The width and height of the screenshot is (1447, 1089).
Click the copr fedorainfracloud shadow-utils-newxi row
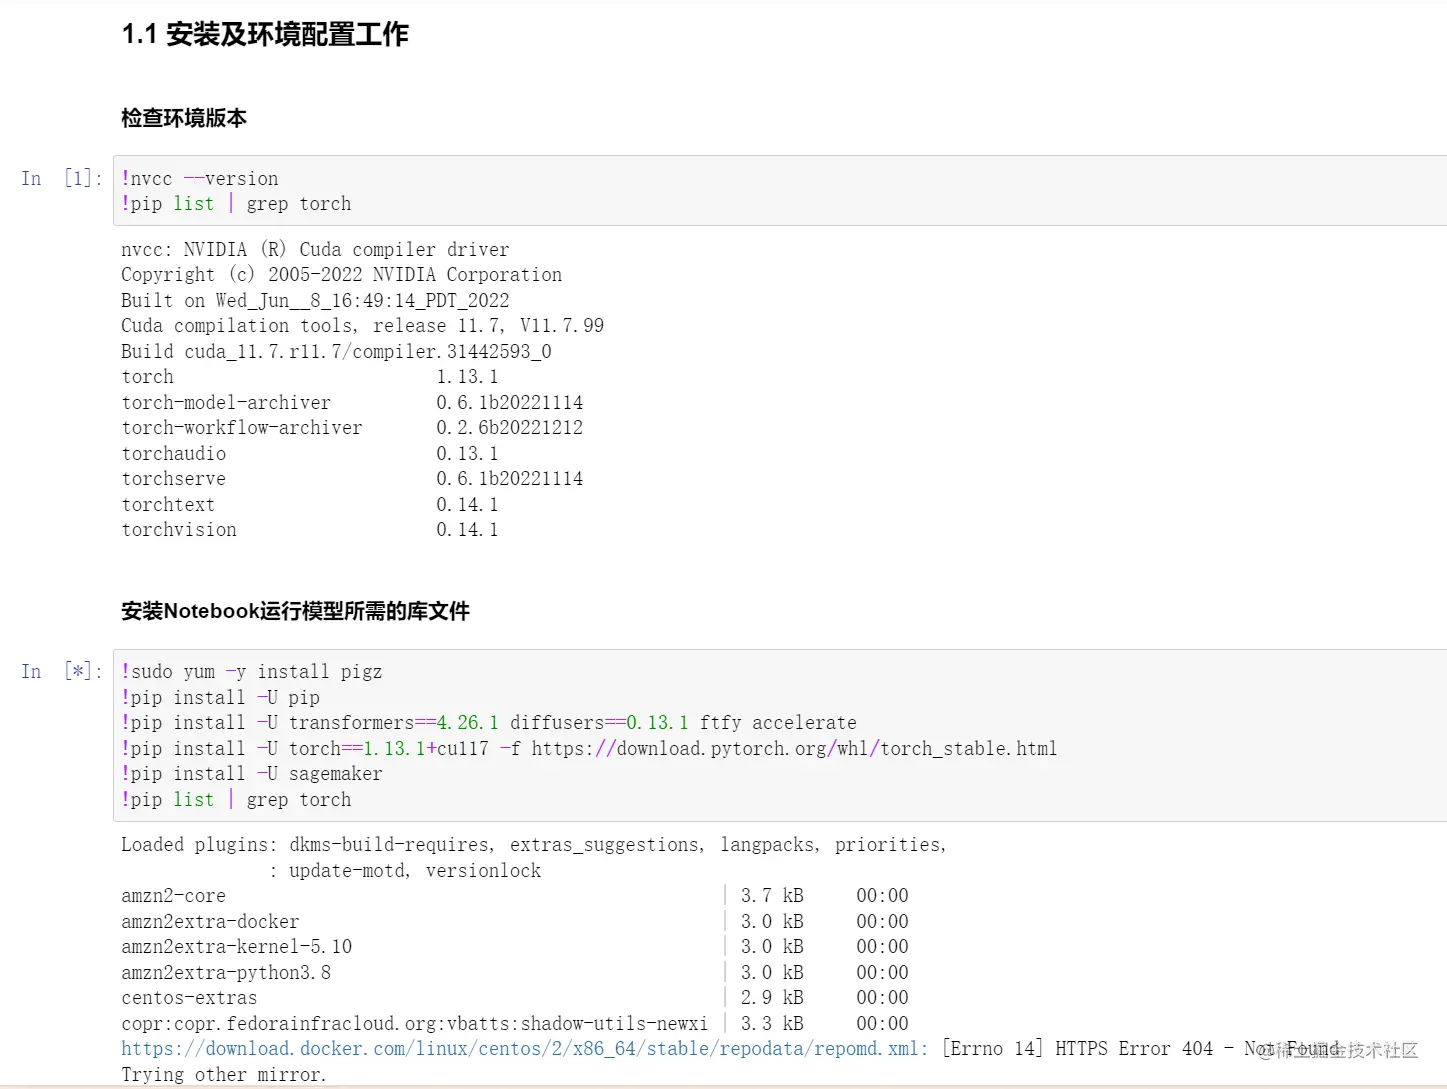tap(515, 1023)
